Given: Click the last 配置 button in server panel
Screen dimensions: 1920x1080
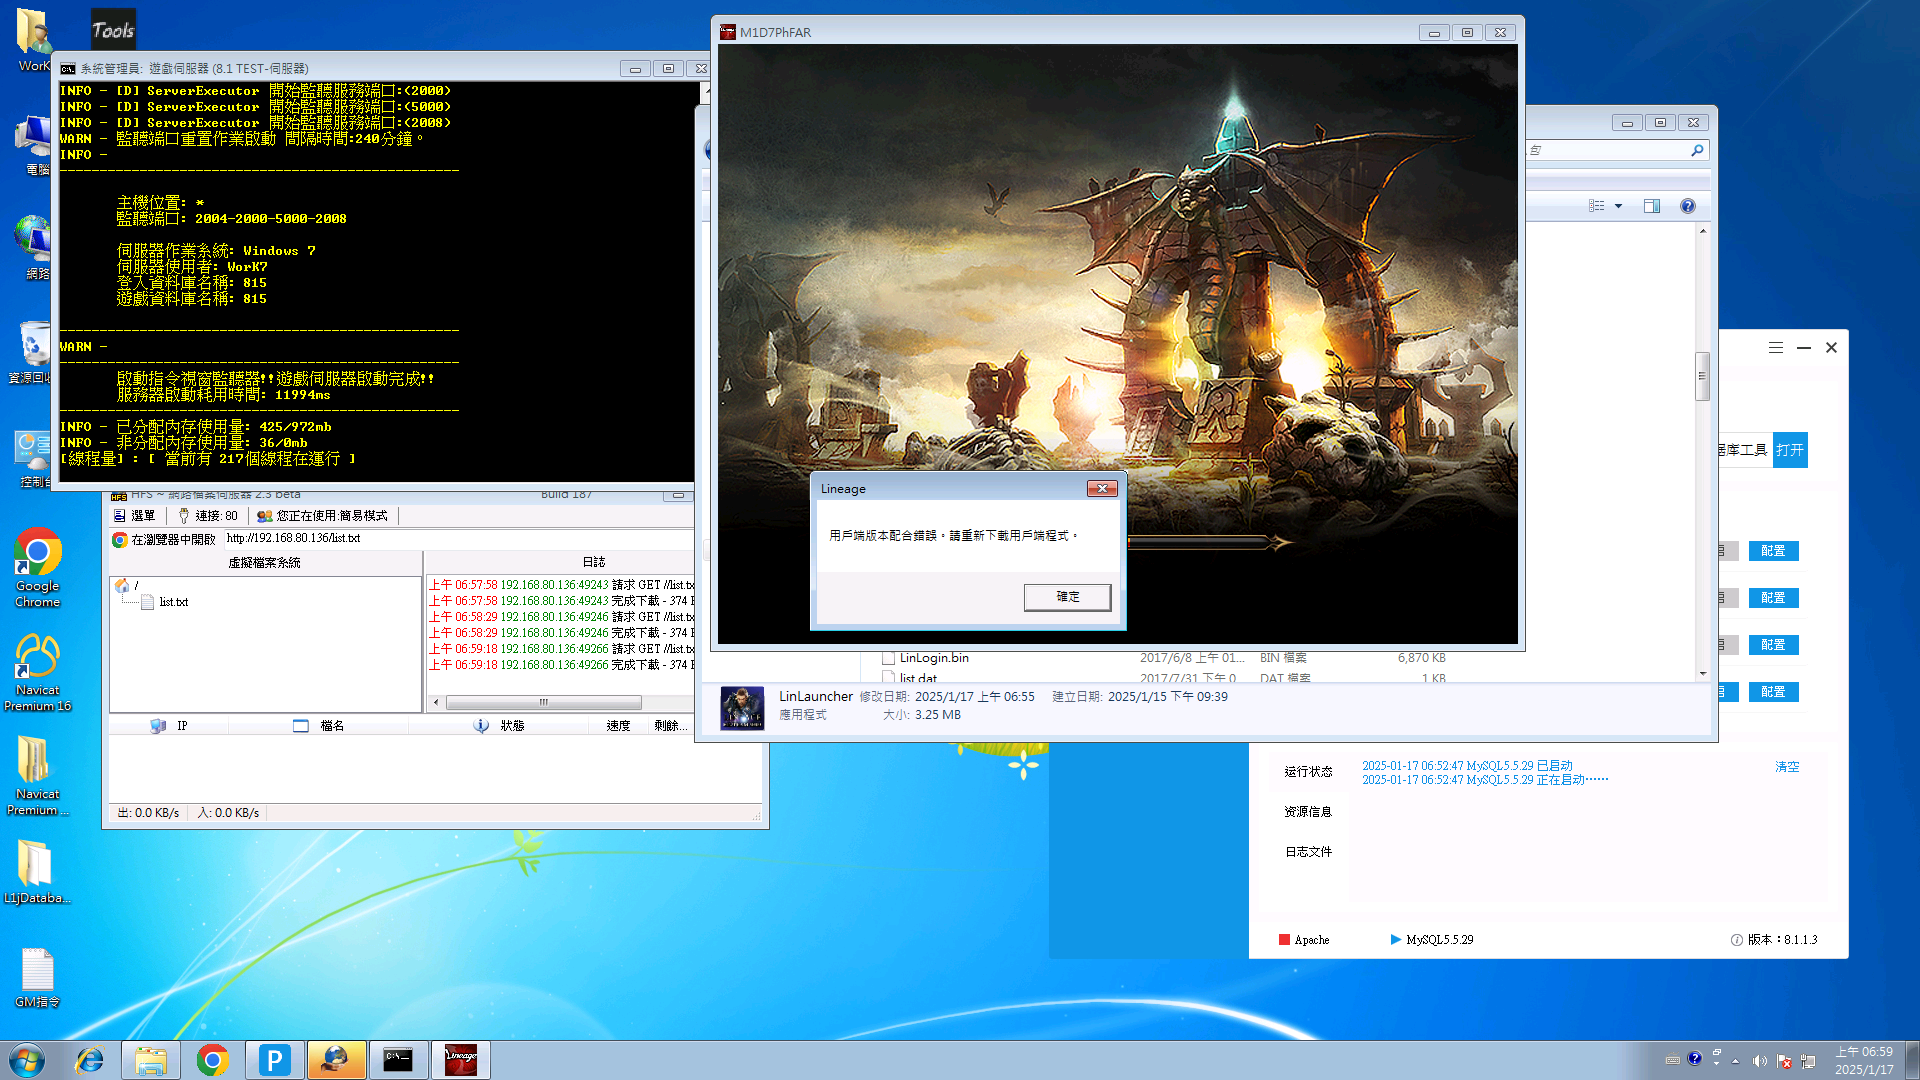Looking at the screenshot, I should (1773, 692).
